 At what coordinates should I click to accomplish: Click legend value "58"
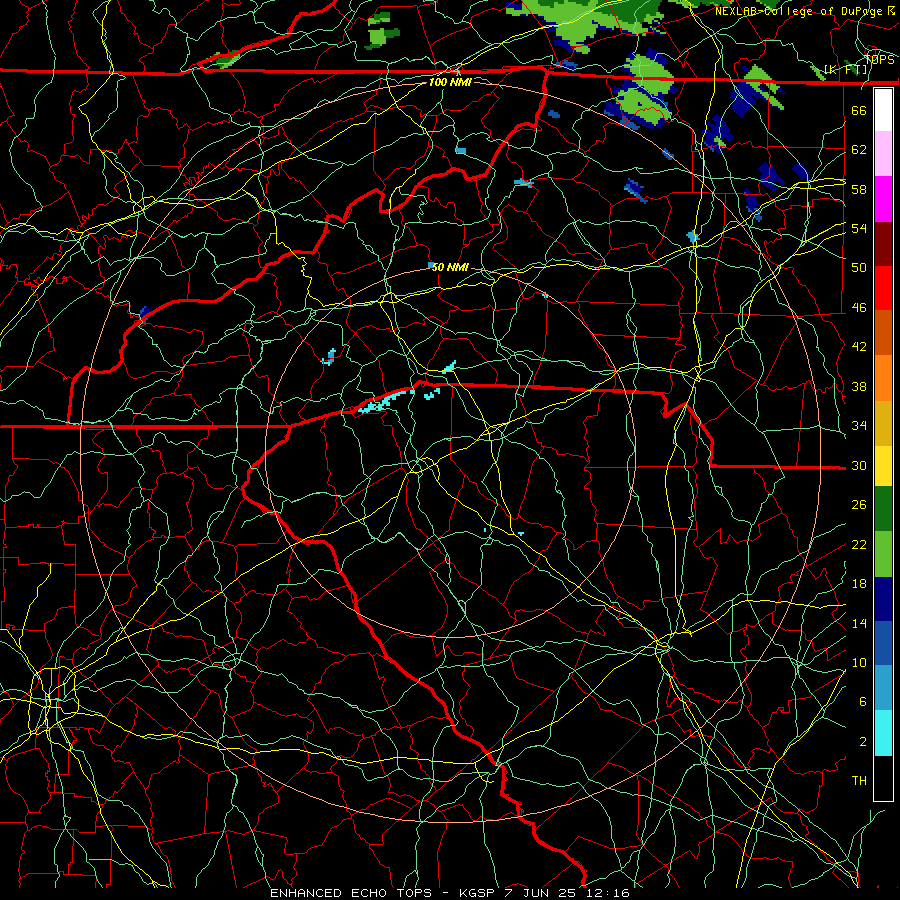tap(859, 189)
